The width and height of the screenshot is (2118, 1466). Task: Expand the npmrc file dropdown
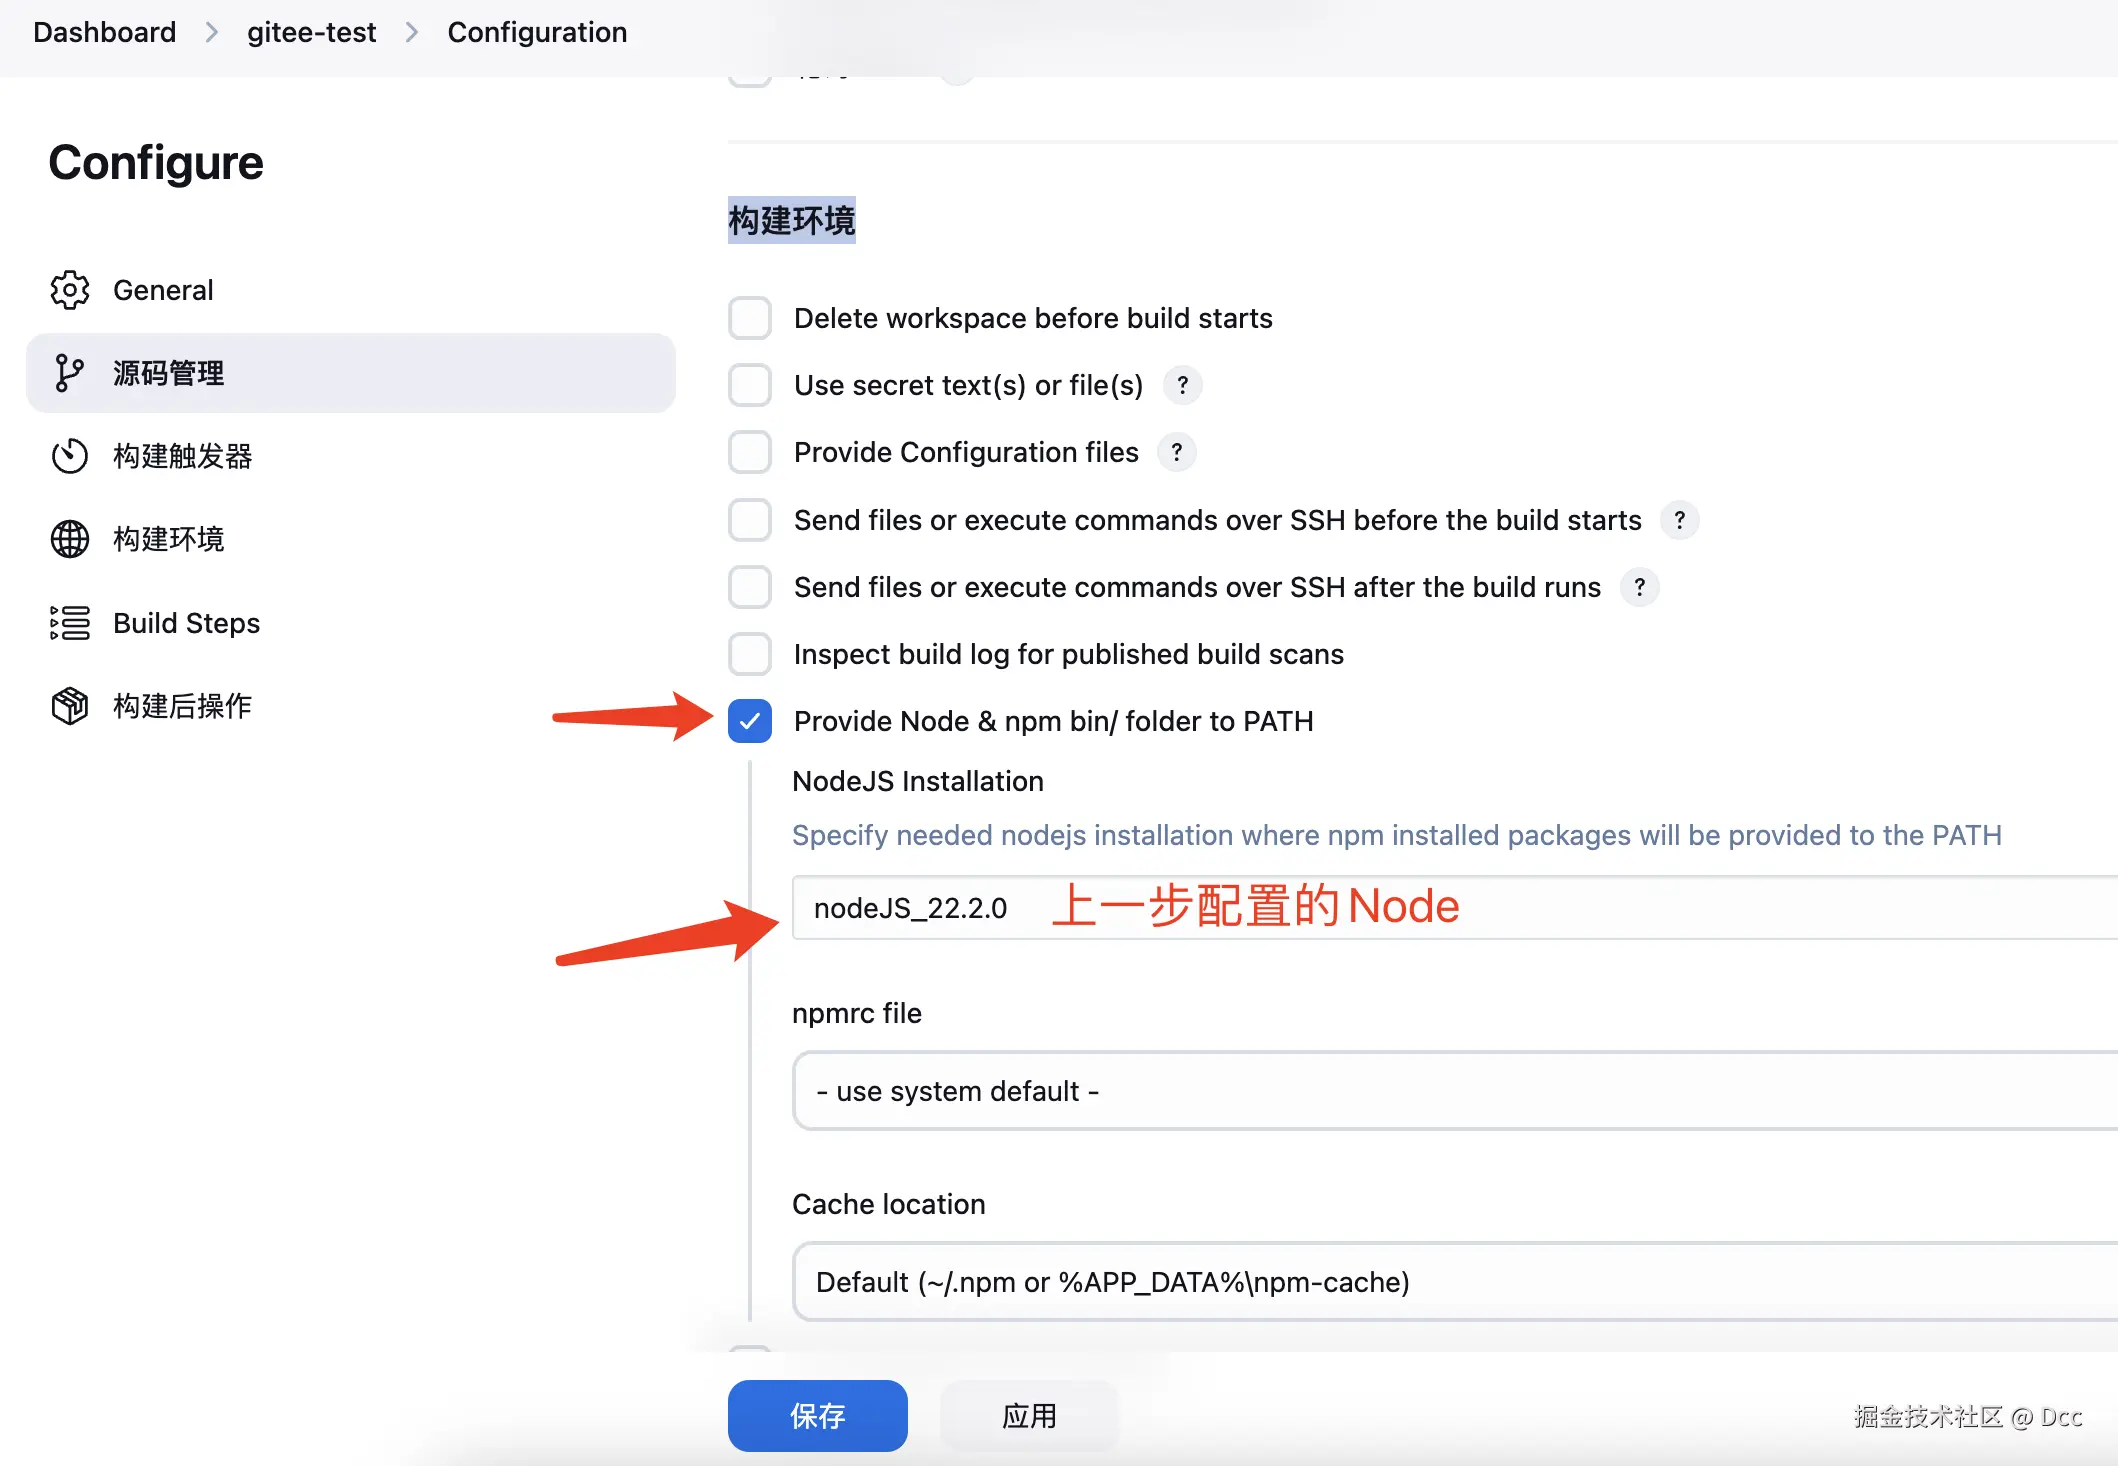(x=1450, y=1091)
